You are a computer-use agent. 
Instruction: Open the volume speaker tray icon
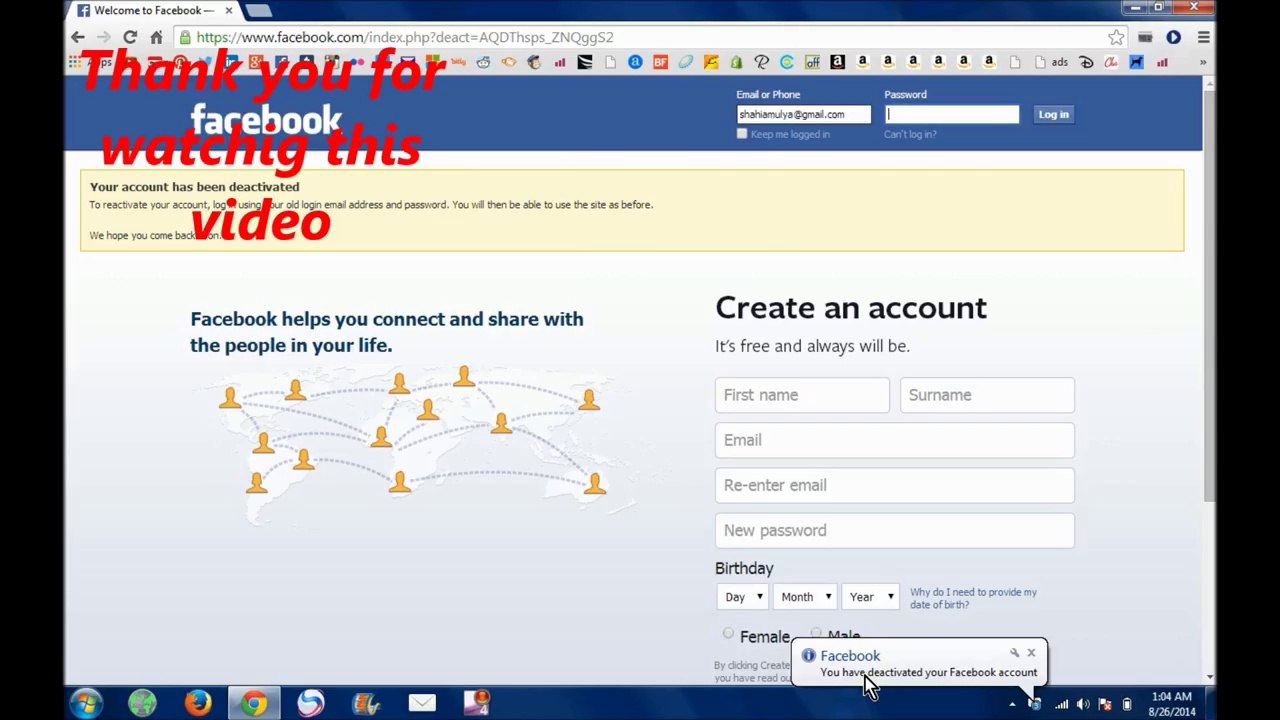pos(1083,704)
